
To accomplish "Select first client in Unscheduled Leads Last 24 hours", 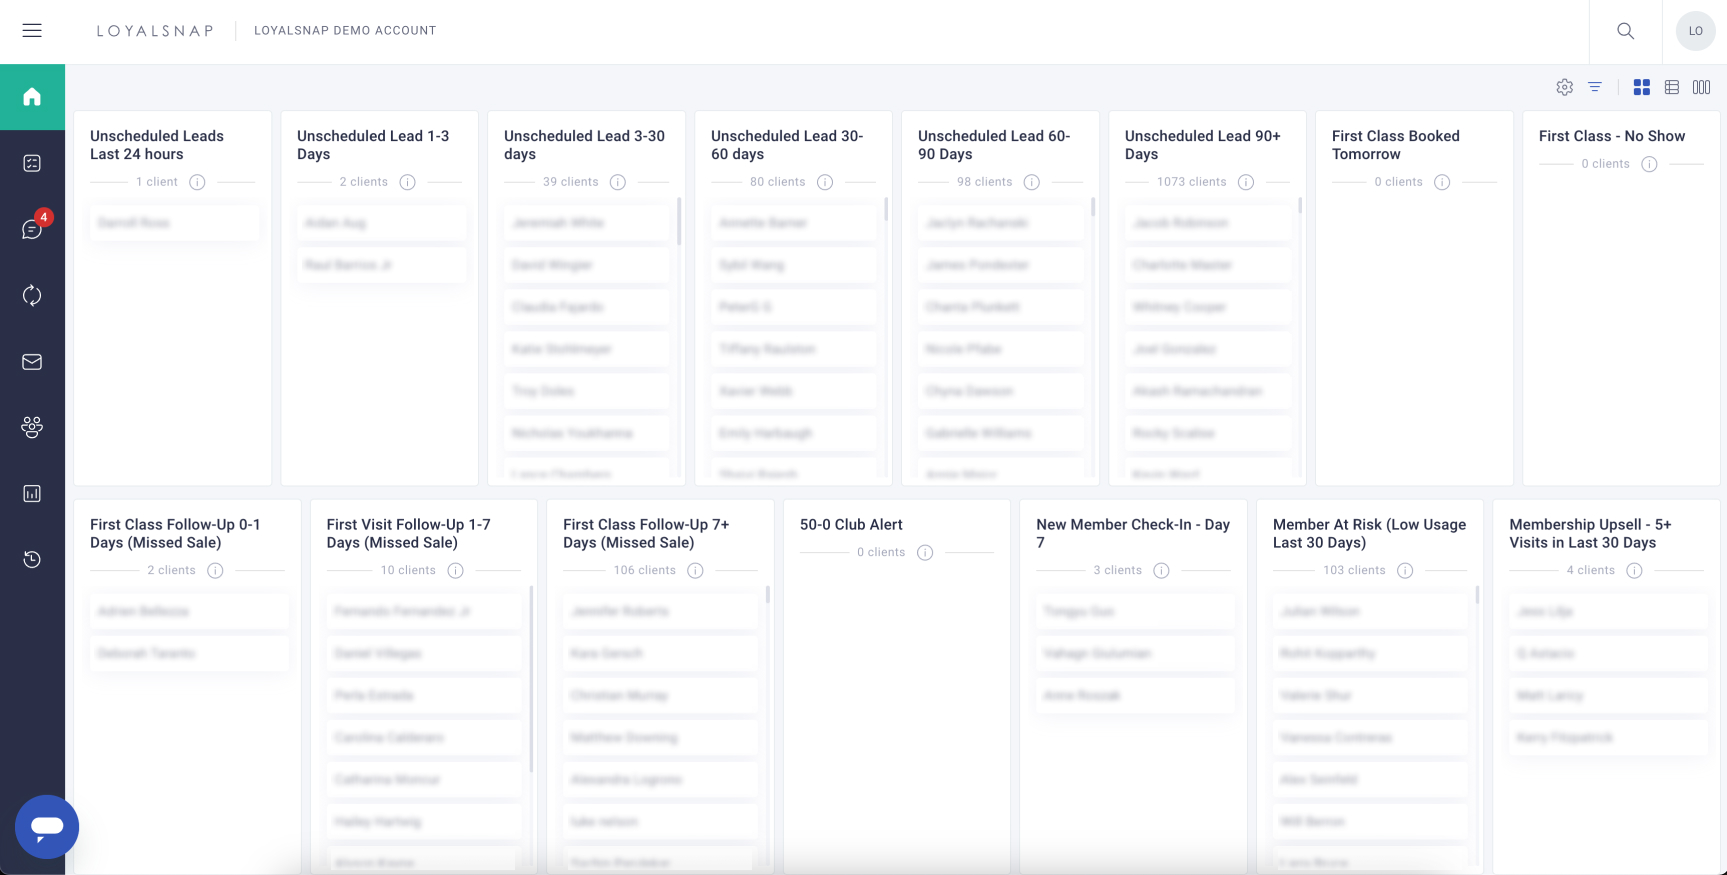I will (174, 223).
